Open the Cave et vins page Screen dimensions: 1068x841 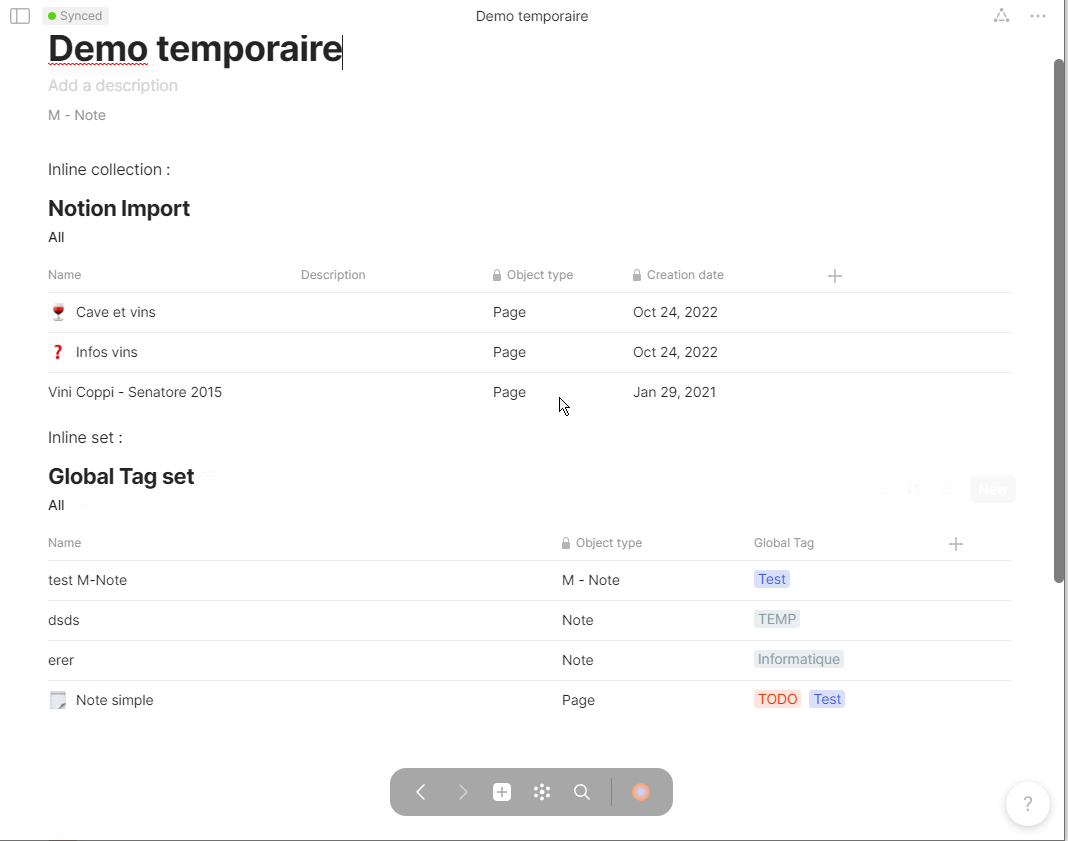(x=116, y=312)
